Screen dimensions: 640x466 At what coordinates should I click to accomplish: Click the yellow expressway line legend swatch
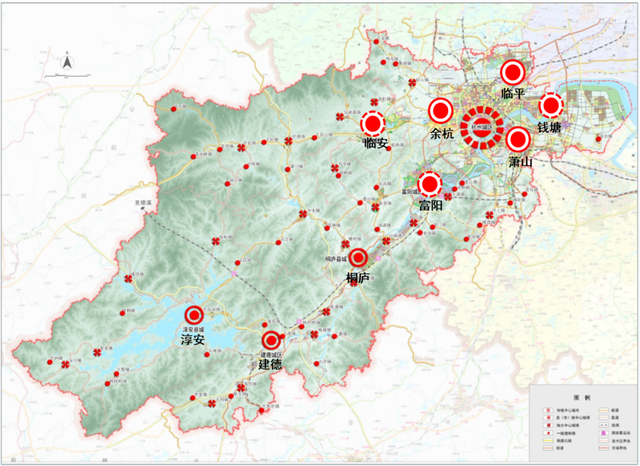[x=548, y=440]
